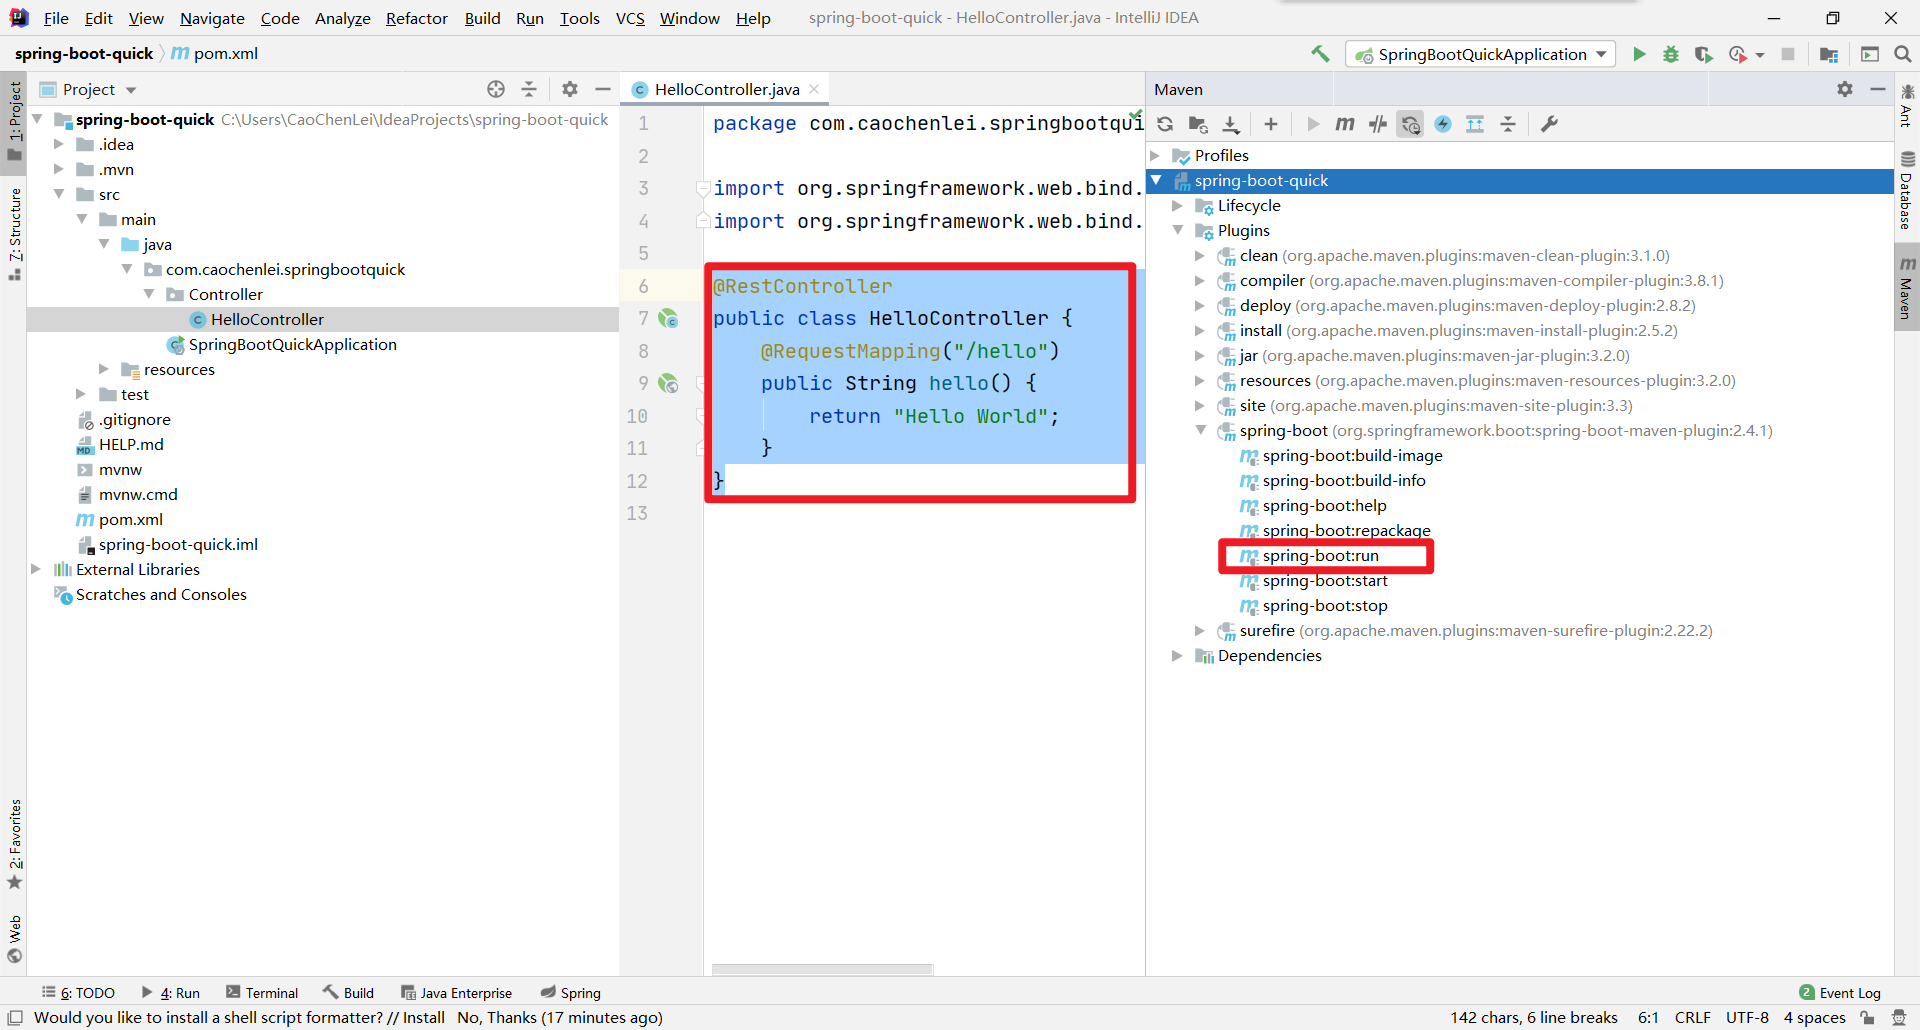Screen dimensions: 1920x1030
Task: Open Project Structure icon in top toolbar
Action: tap(1829, 54)
